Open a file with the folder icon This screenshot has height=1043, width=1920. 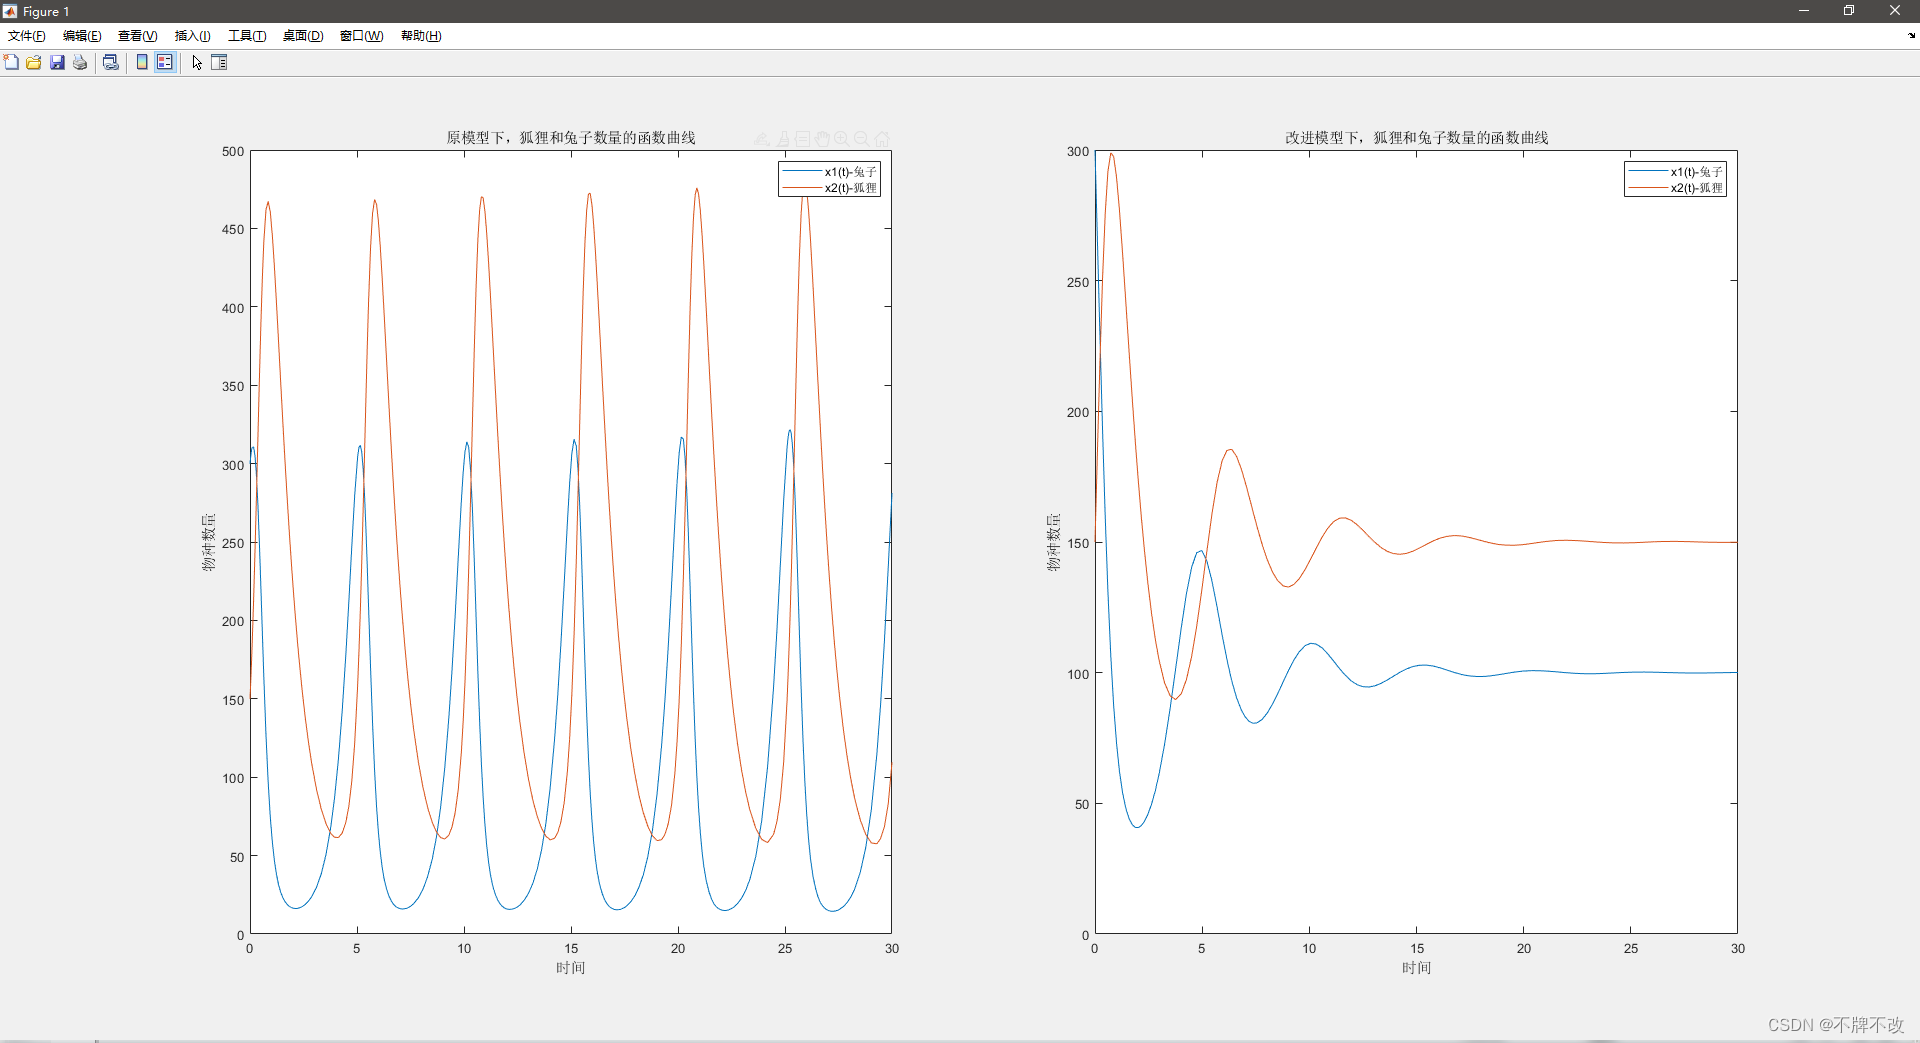34,62
